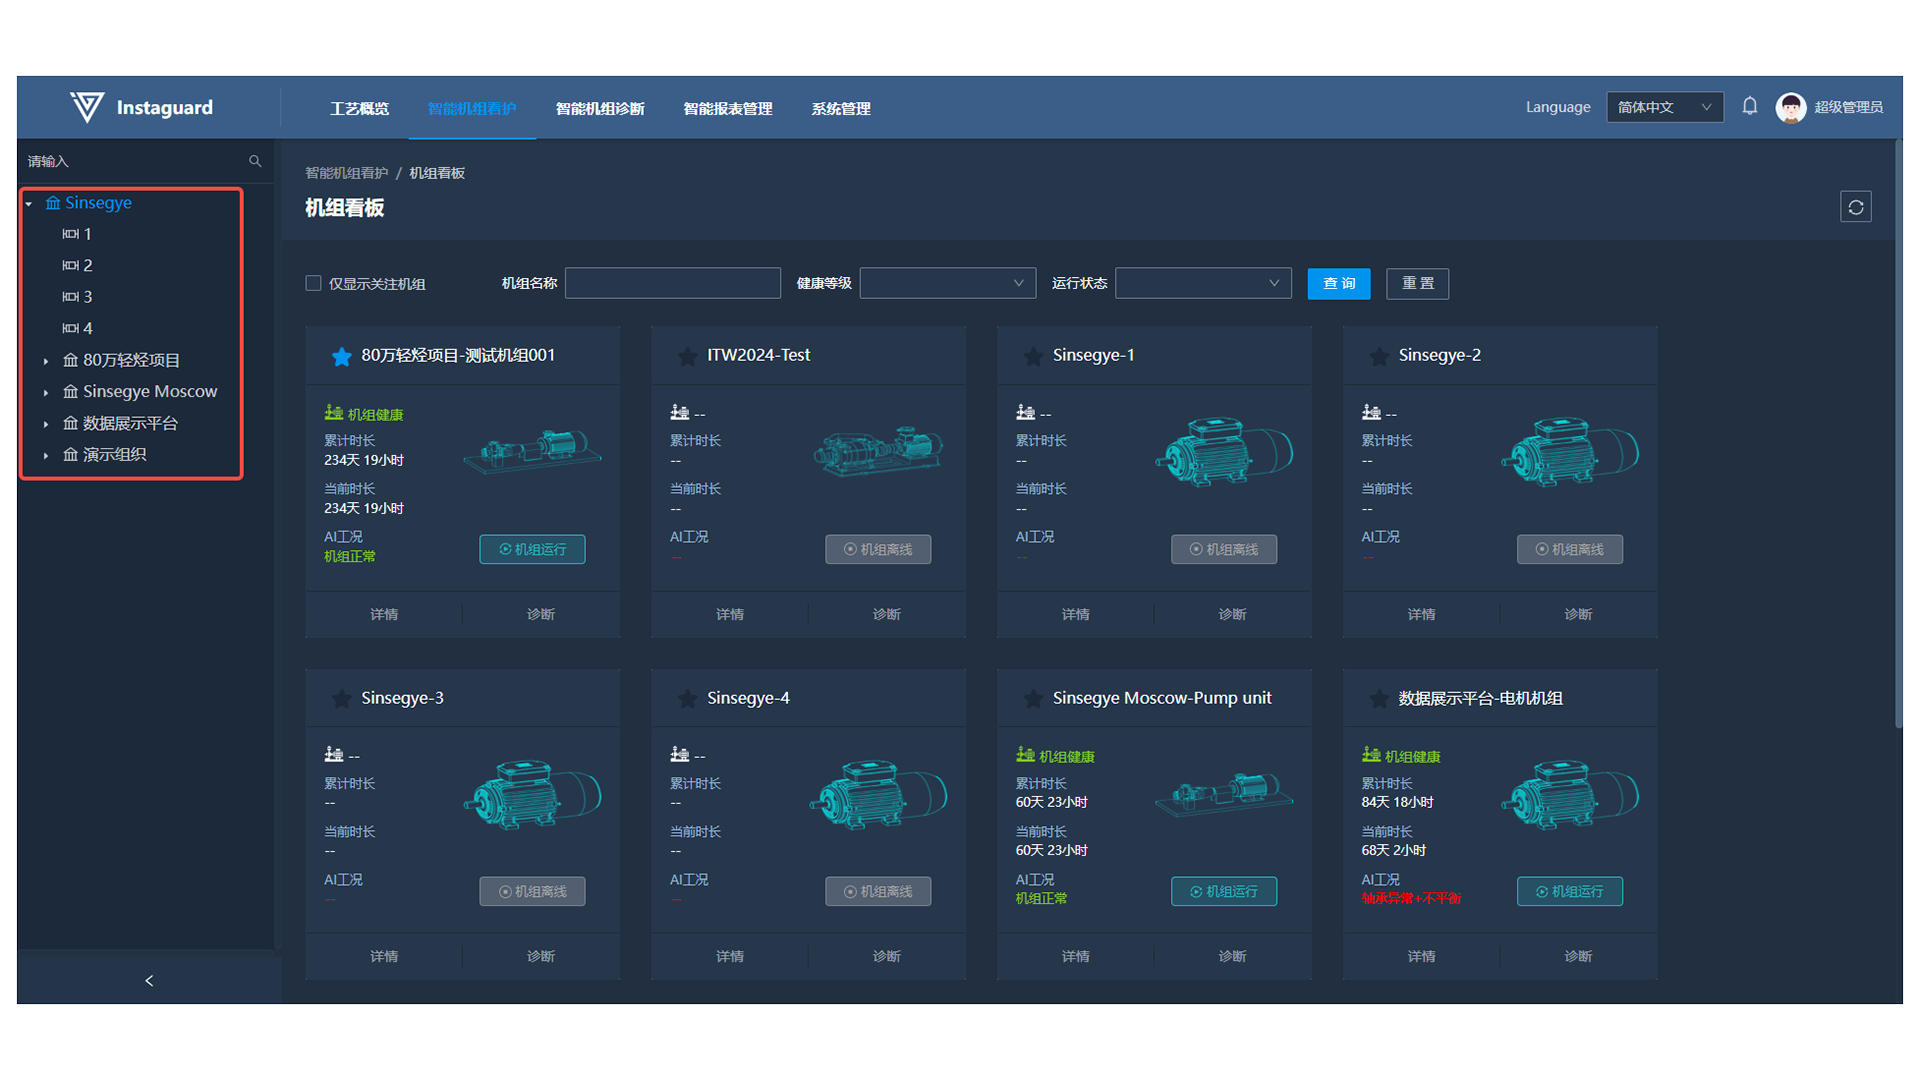Expand the Sinsegye Moscow tree node
The height and width of the screenshot is (1080, 1920).
[46, 392]
